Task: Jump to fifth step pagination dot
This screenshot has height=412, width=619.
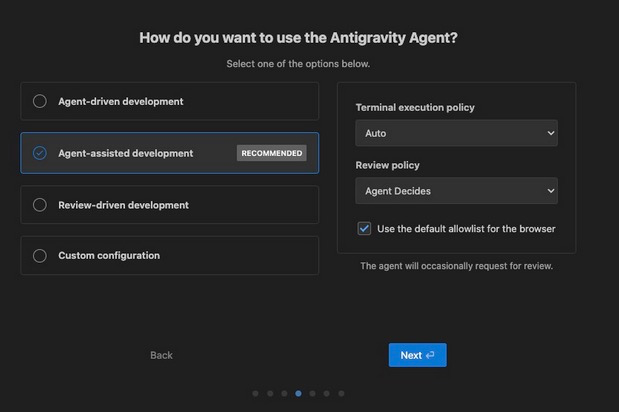Action: (x=312, y=393)
